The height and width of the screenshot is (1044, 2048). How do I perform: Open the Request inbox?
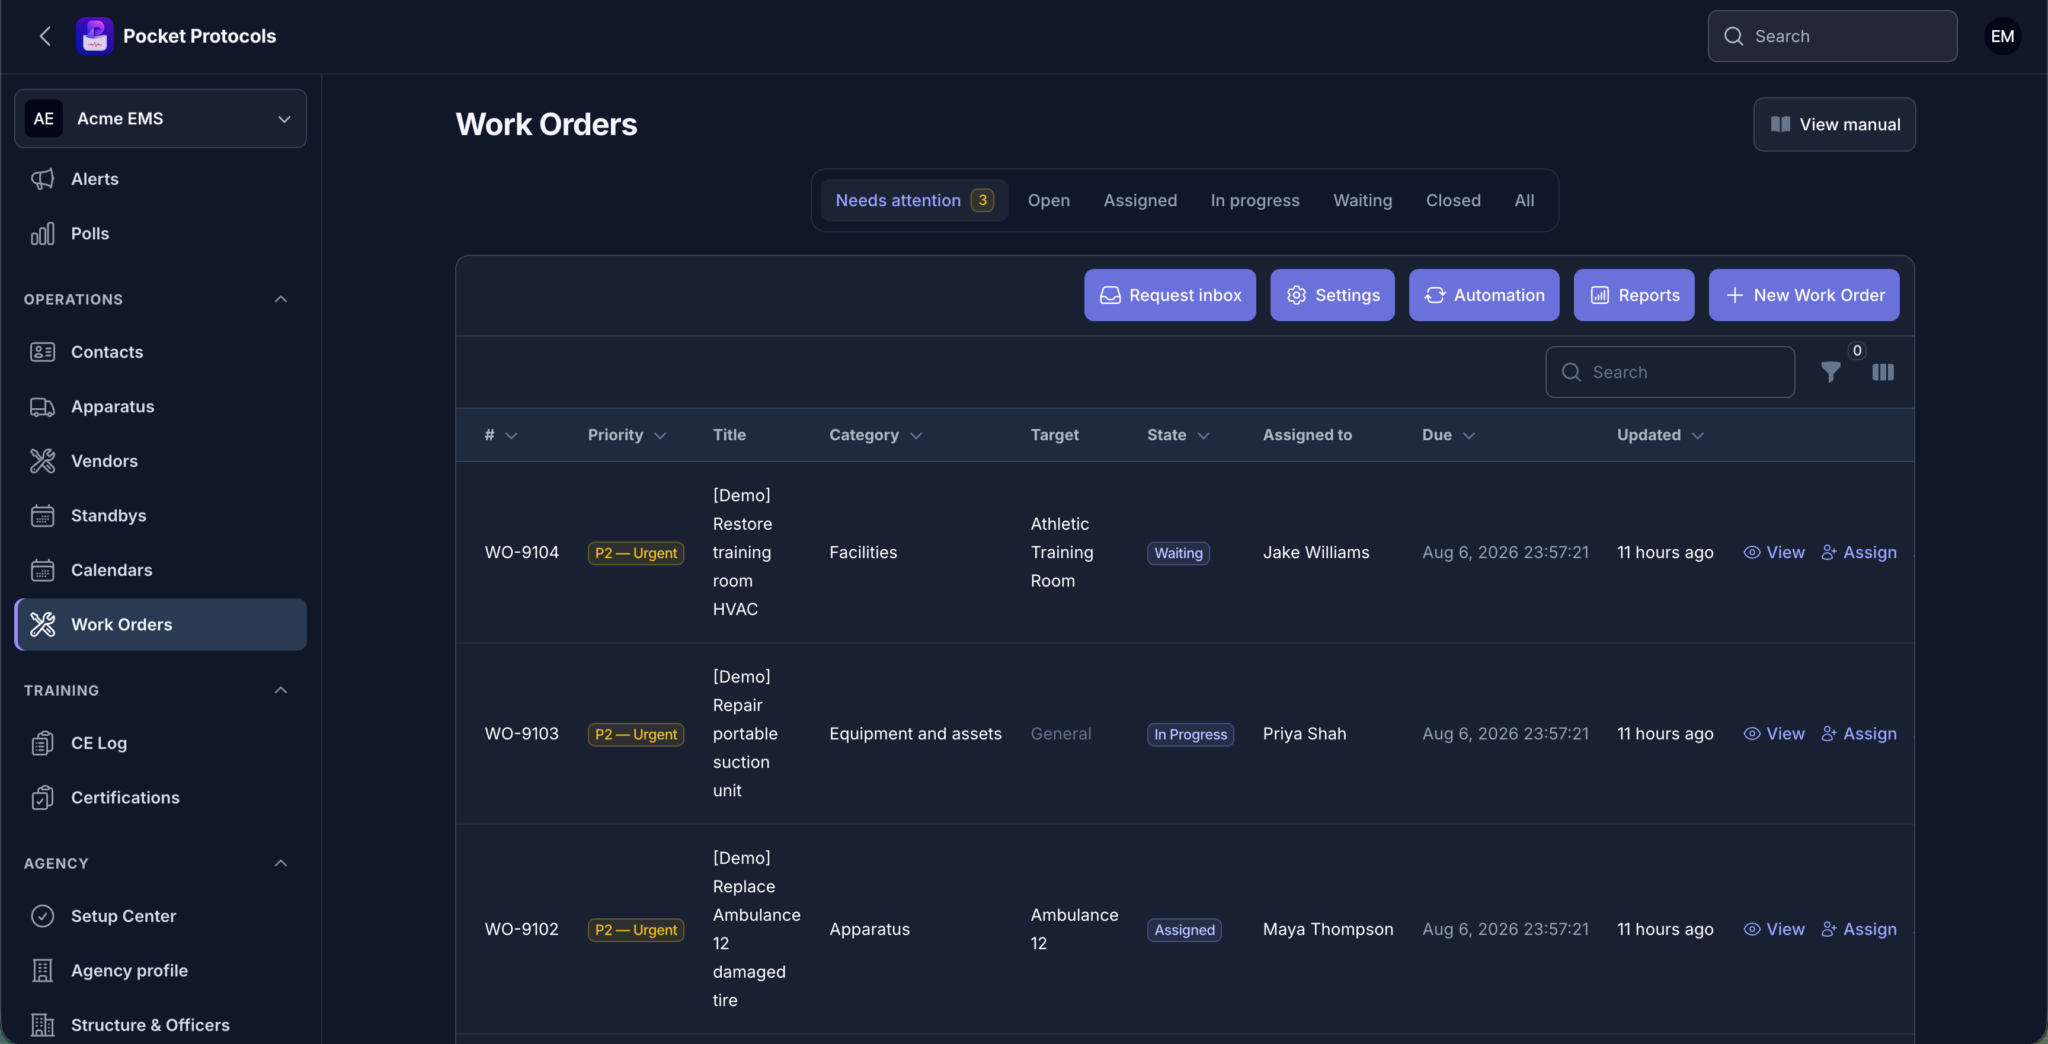(x=1170, y=295)
